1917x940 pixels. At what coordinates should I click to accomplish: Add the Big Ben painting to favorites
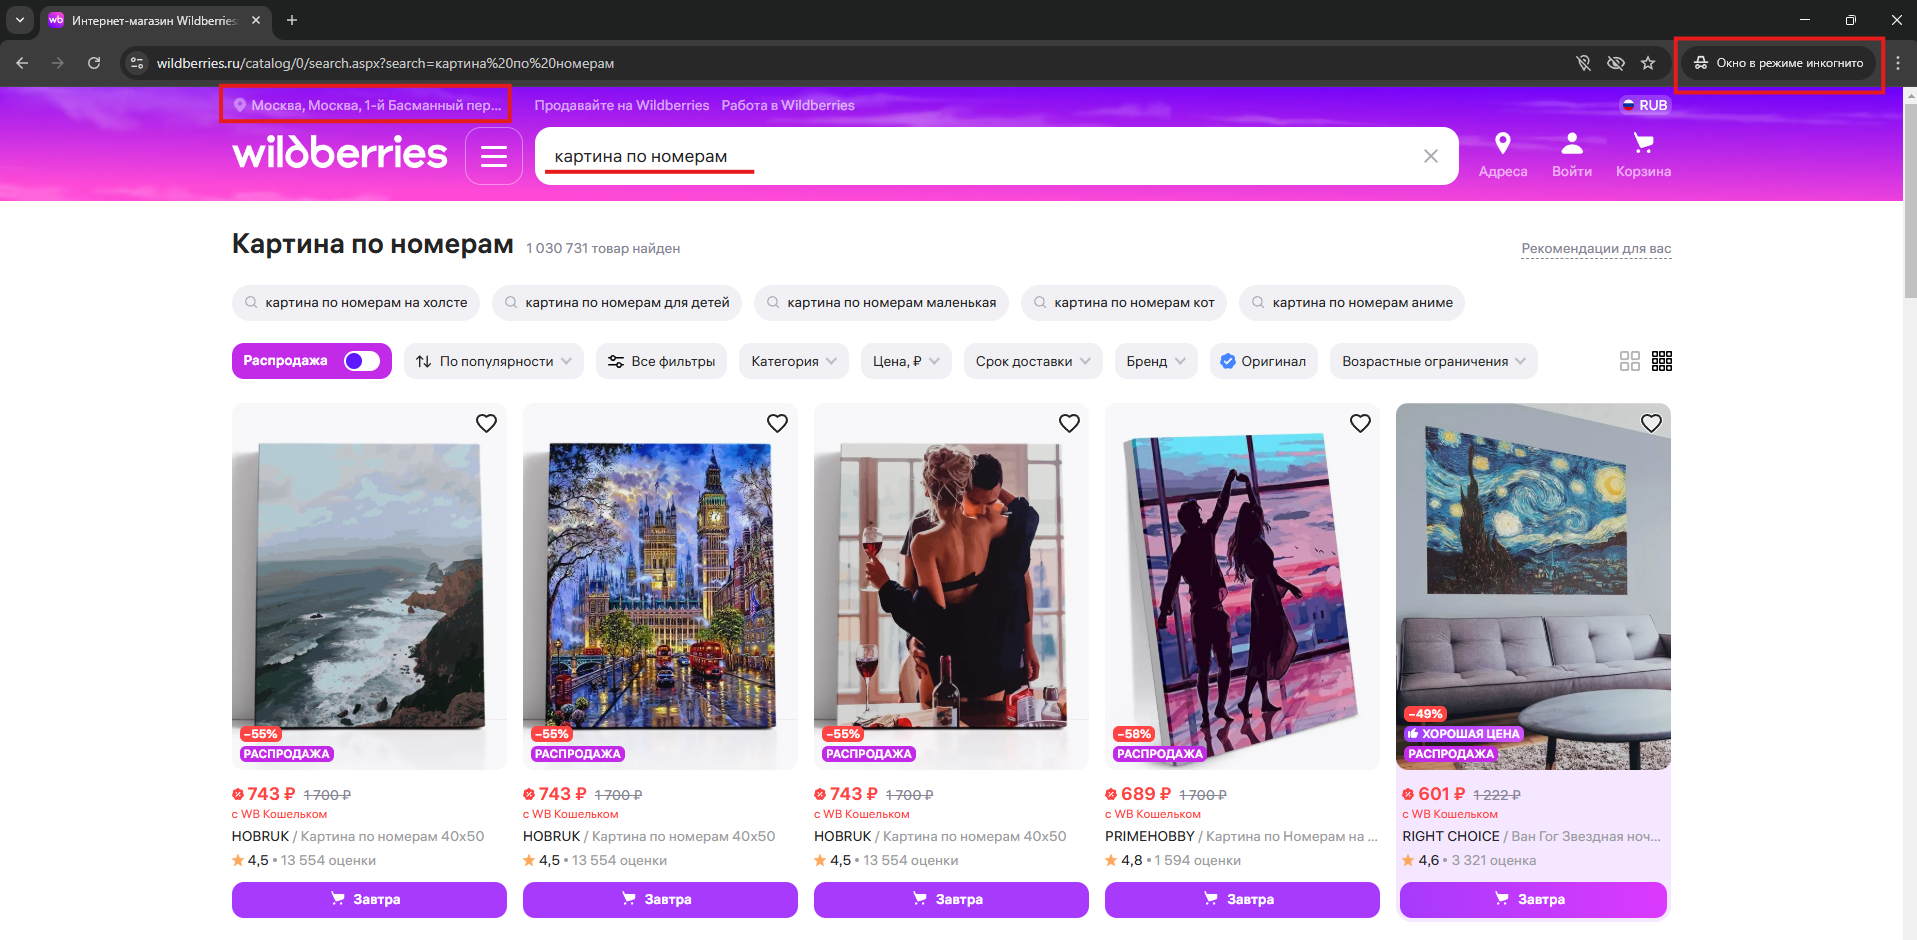(777, 423)
